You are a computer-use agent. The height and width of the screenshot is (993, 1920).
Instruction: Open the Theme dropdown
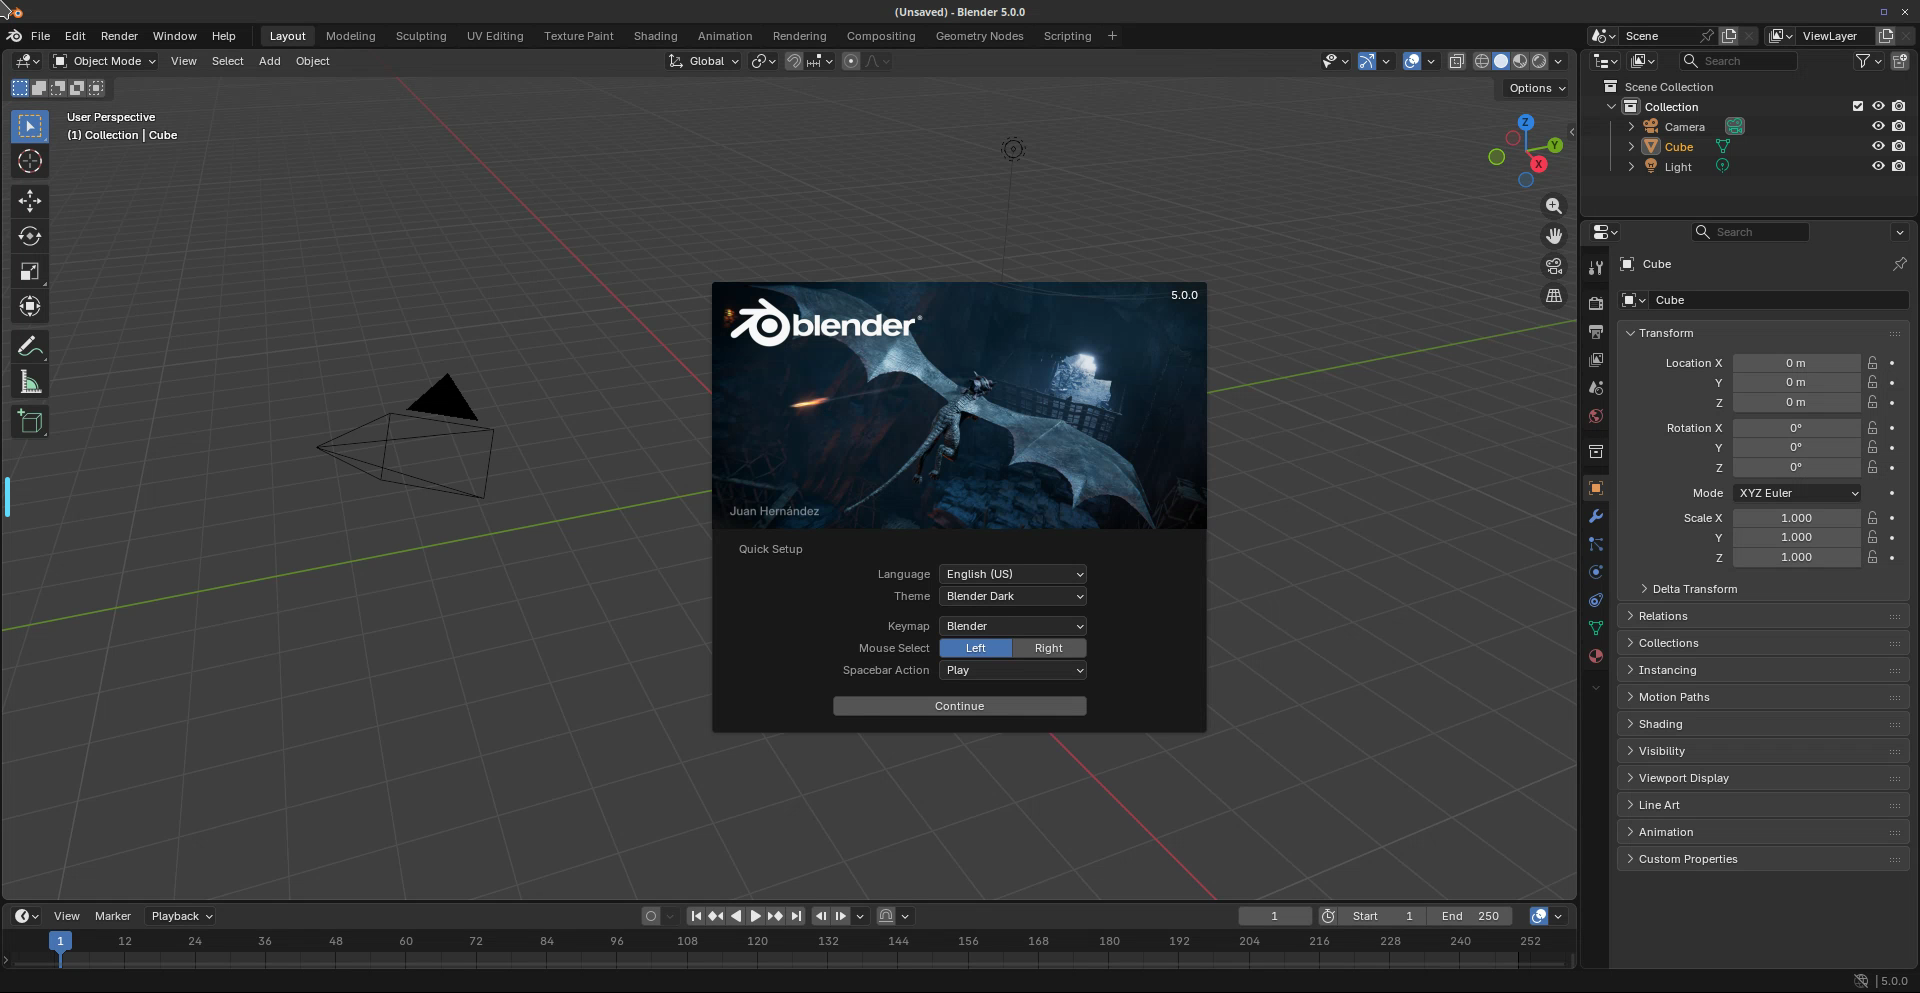1012,596
